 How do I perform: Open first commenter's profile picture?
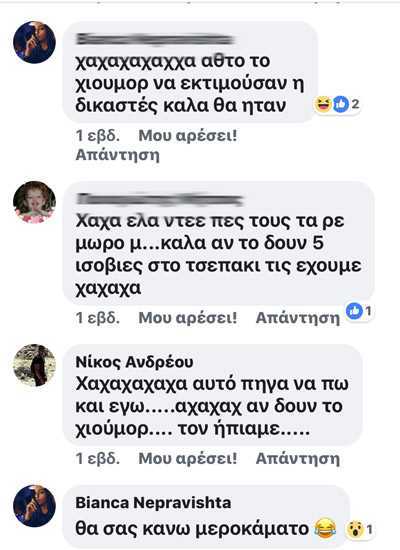34,42
